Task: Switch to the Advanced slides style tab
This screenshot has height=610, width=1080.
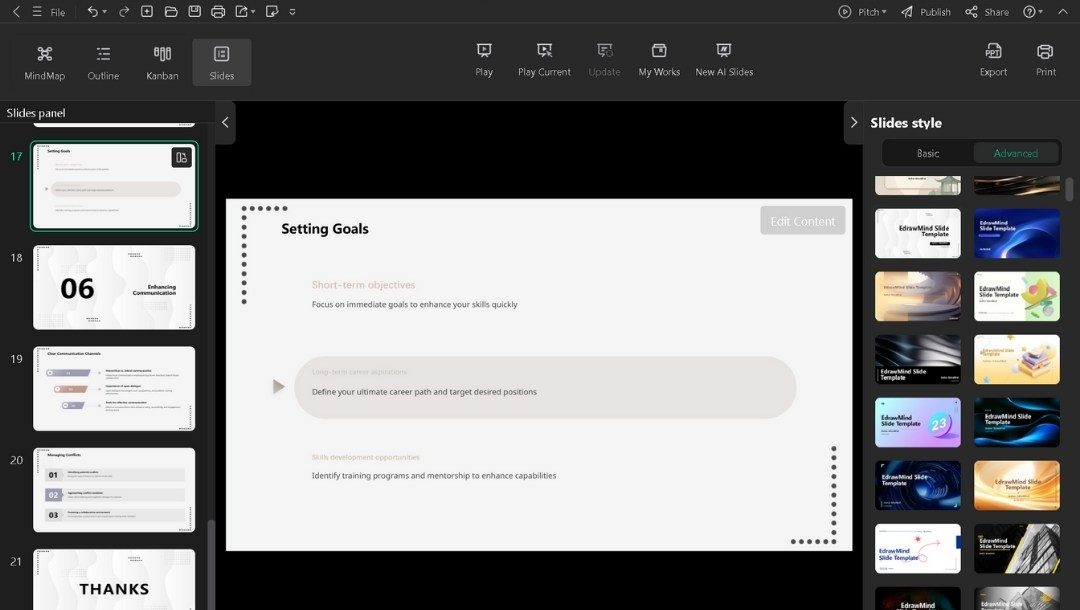Action: (1016, 153)
